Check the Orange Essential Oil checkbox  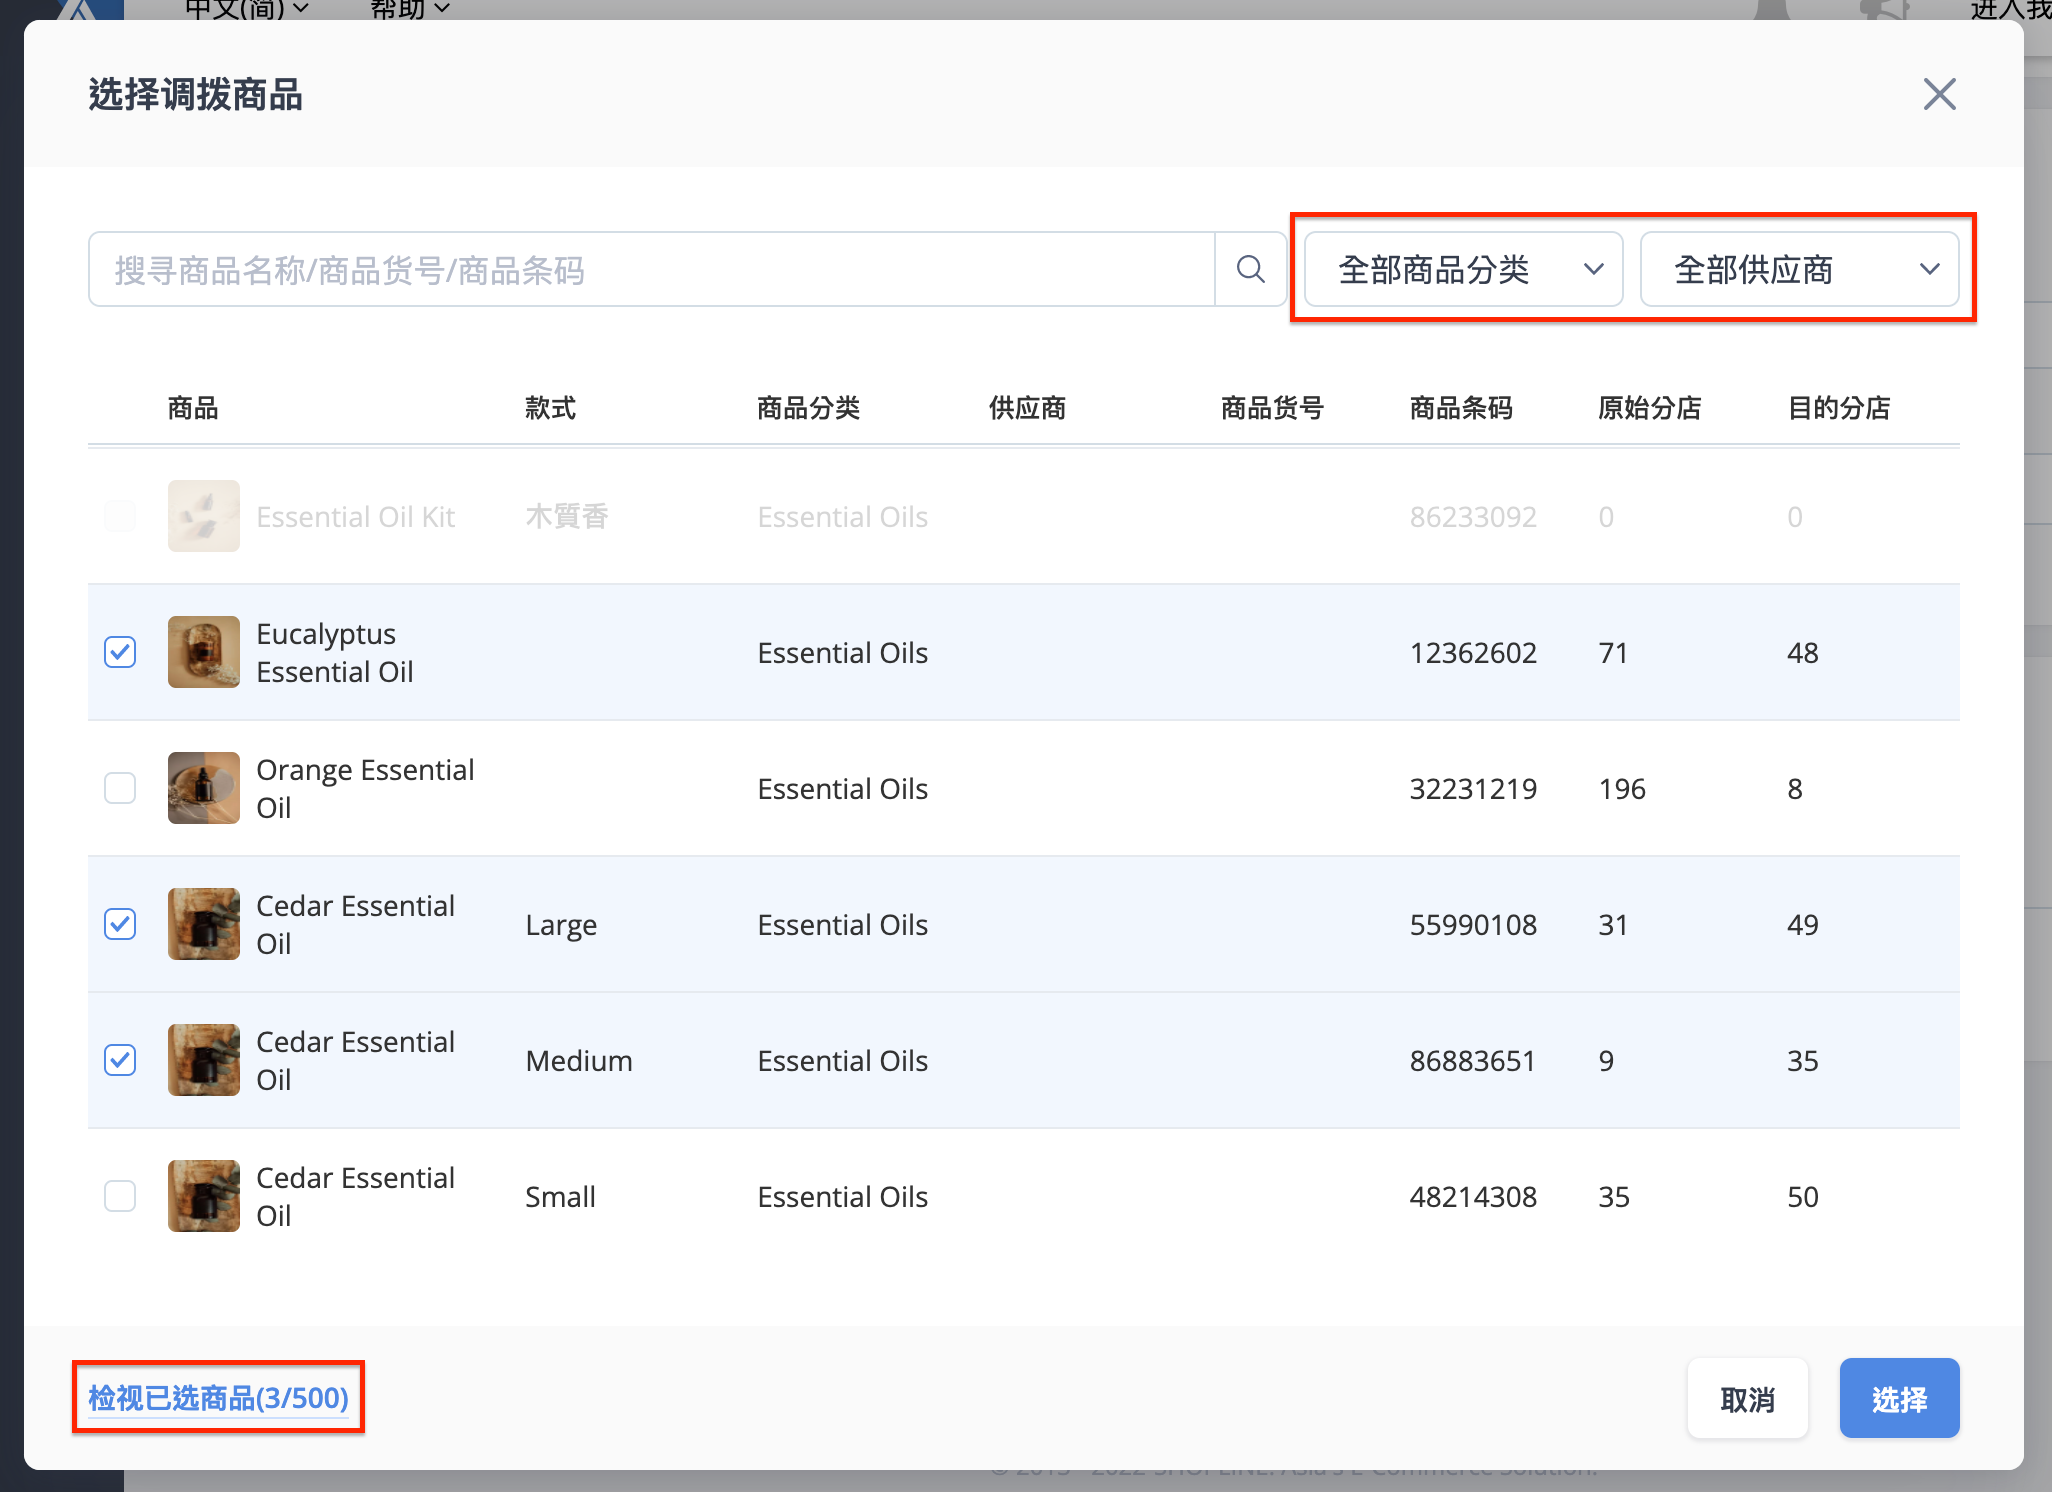click(x=120, y=788)
